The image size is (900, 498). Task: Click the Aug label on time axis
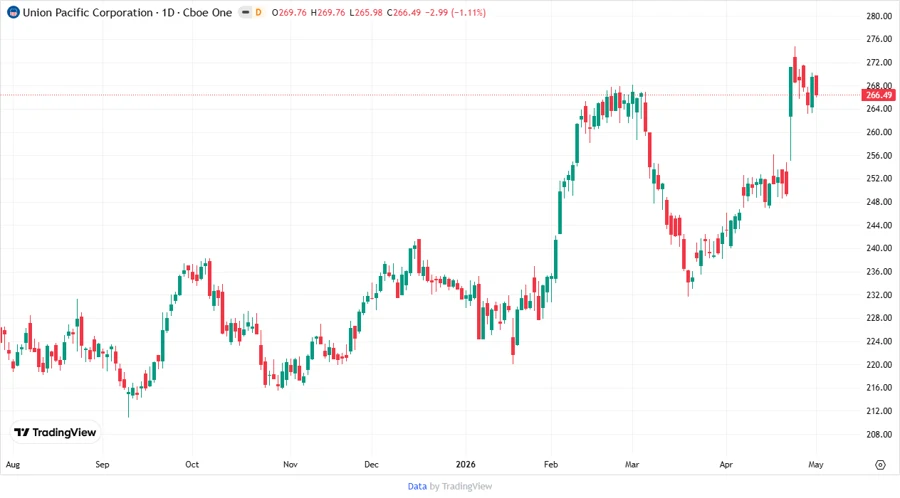pos(13,465)
